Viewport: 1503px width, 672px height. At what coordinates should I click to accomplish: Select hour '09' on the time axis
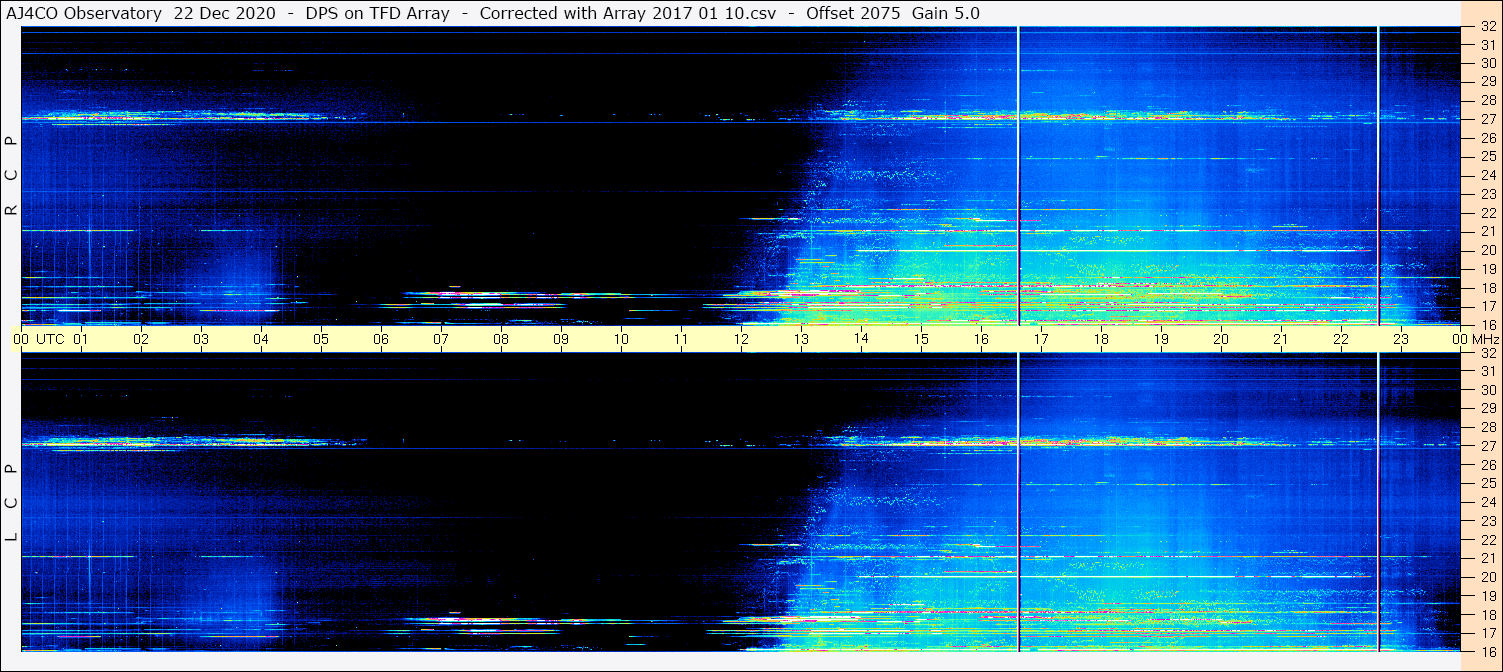coord(561,339)
